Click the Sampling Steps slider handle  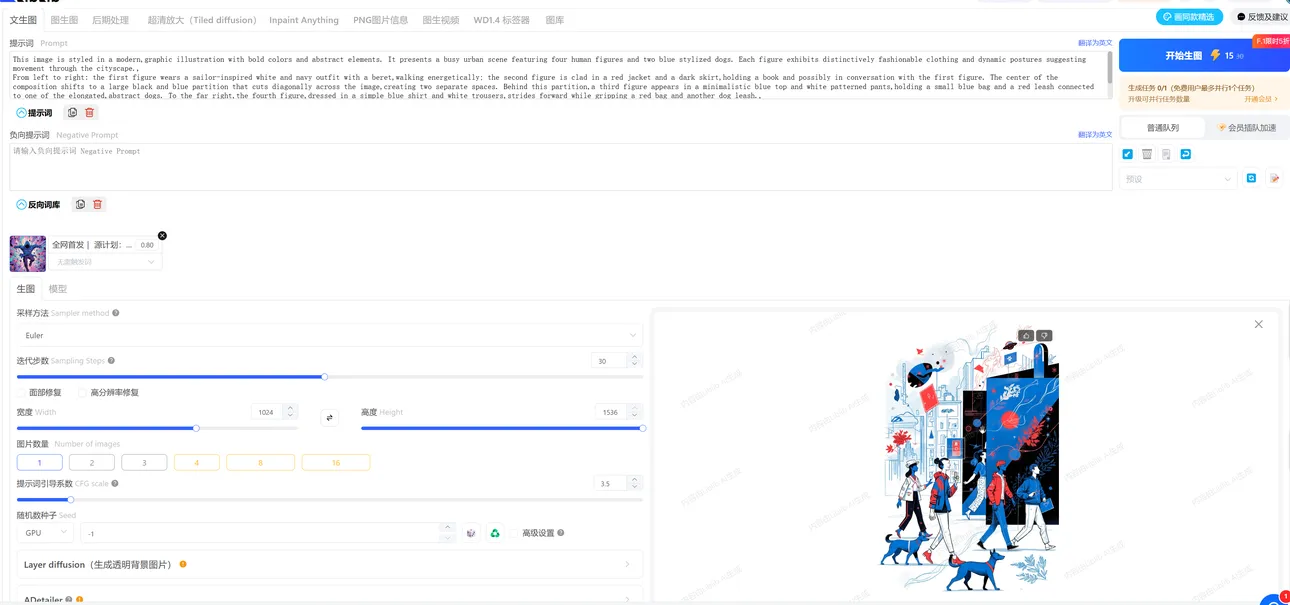(324, 377)
